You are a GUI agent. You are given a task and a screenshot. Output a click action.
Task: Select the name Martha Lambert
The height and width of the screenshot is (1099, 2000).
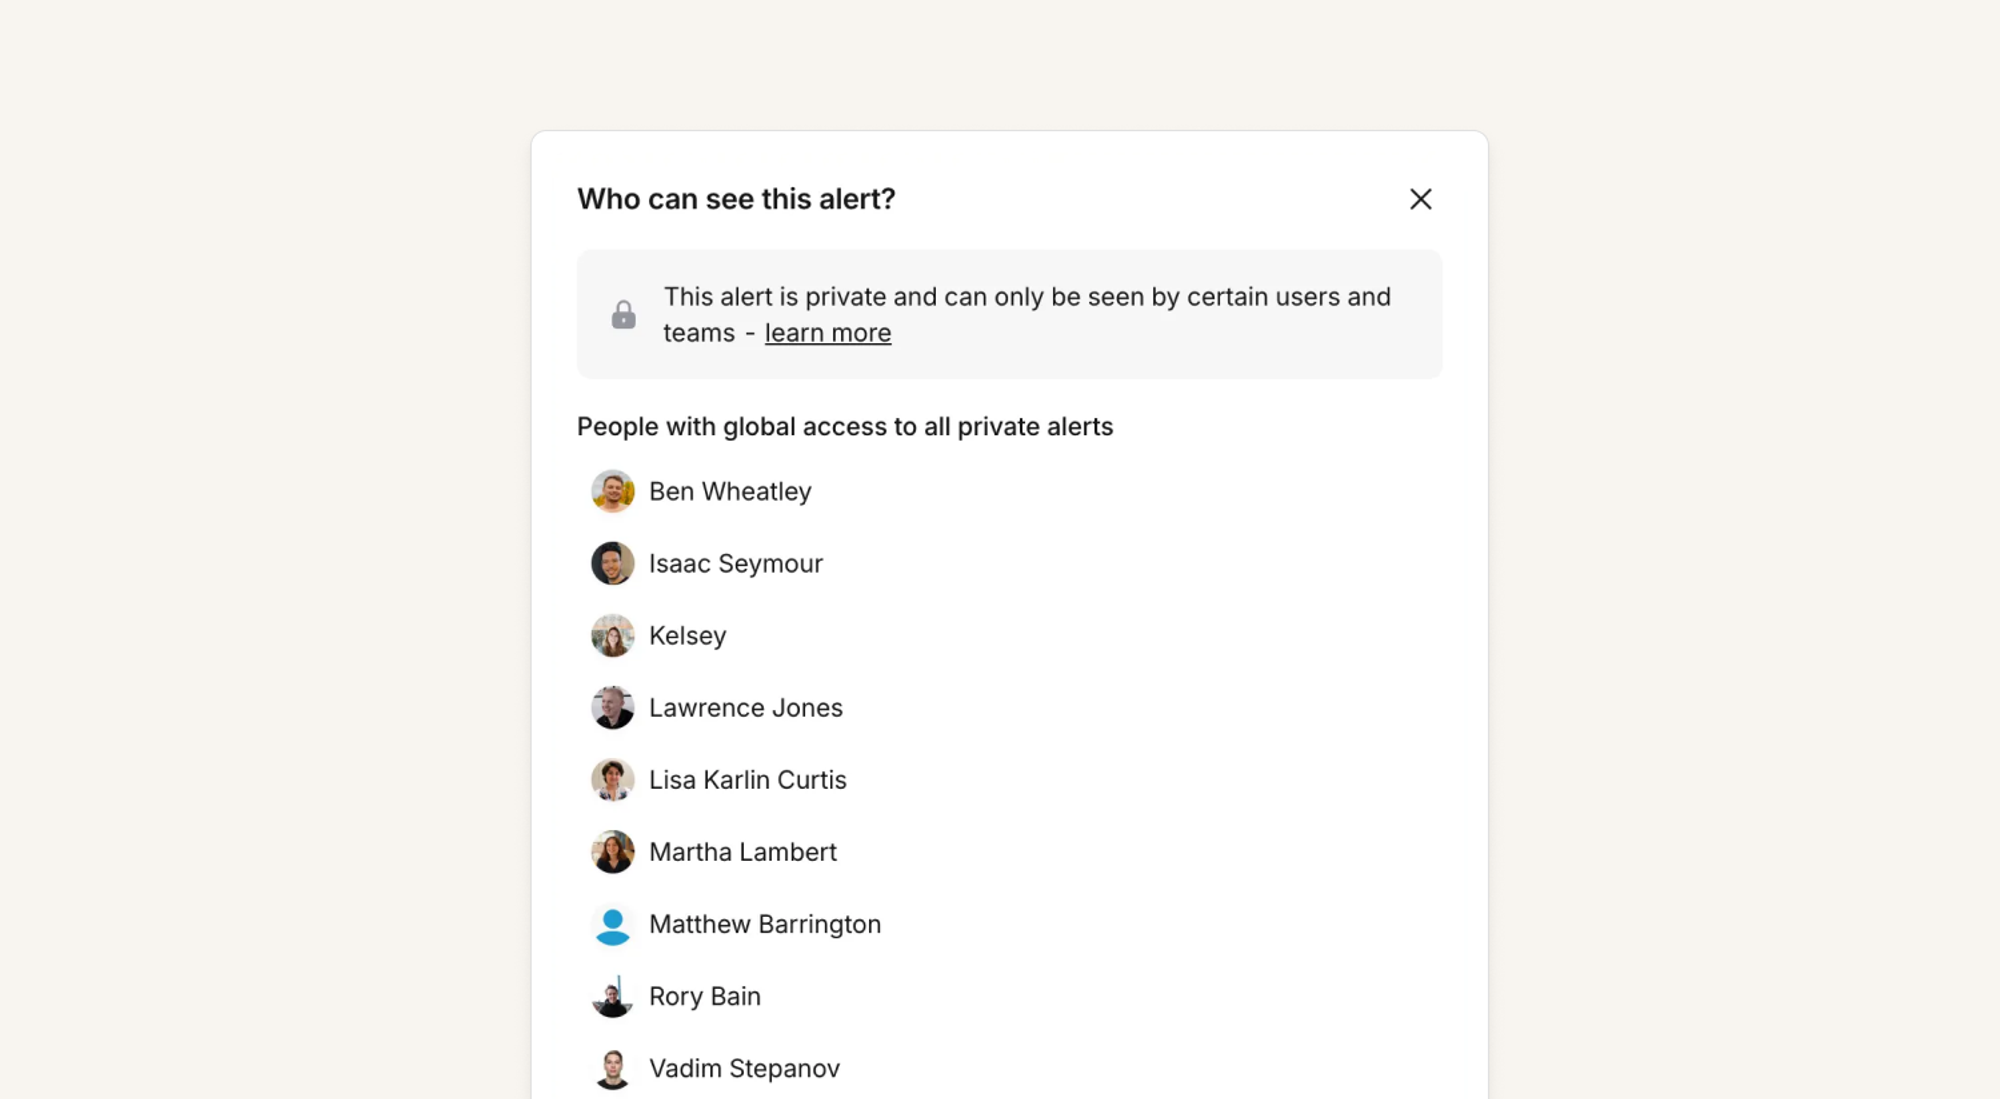[x=742, y=852]
